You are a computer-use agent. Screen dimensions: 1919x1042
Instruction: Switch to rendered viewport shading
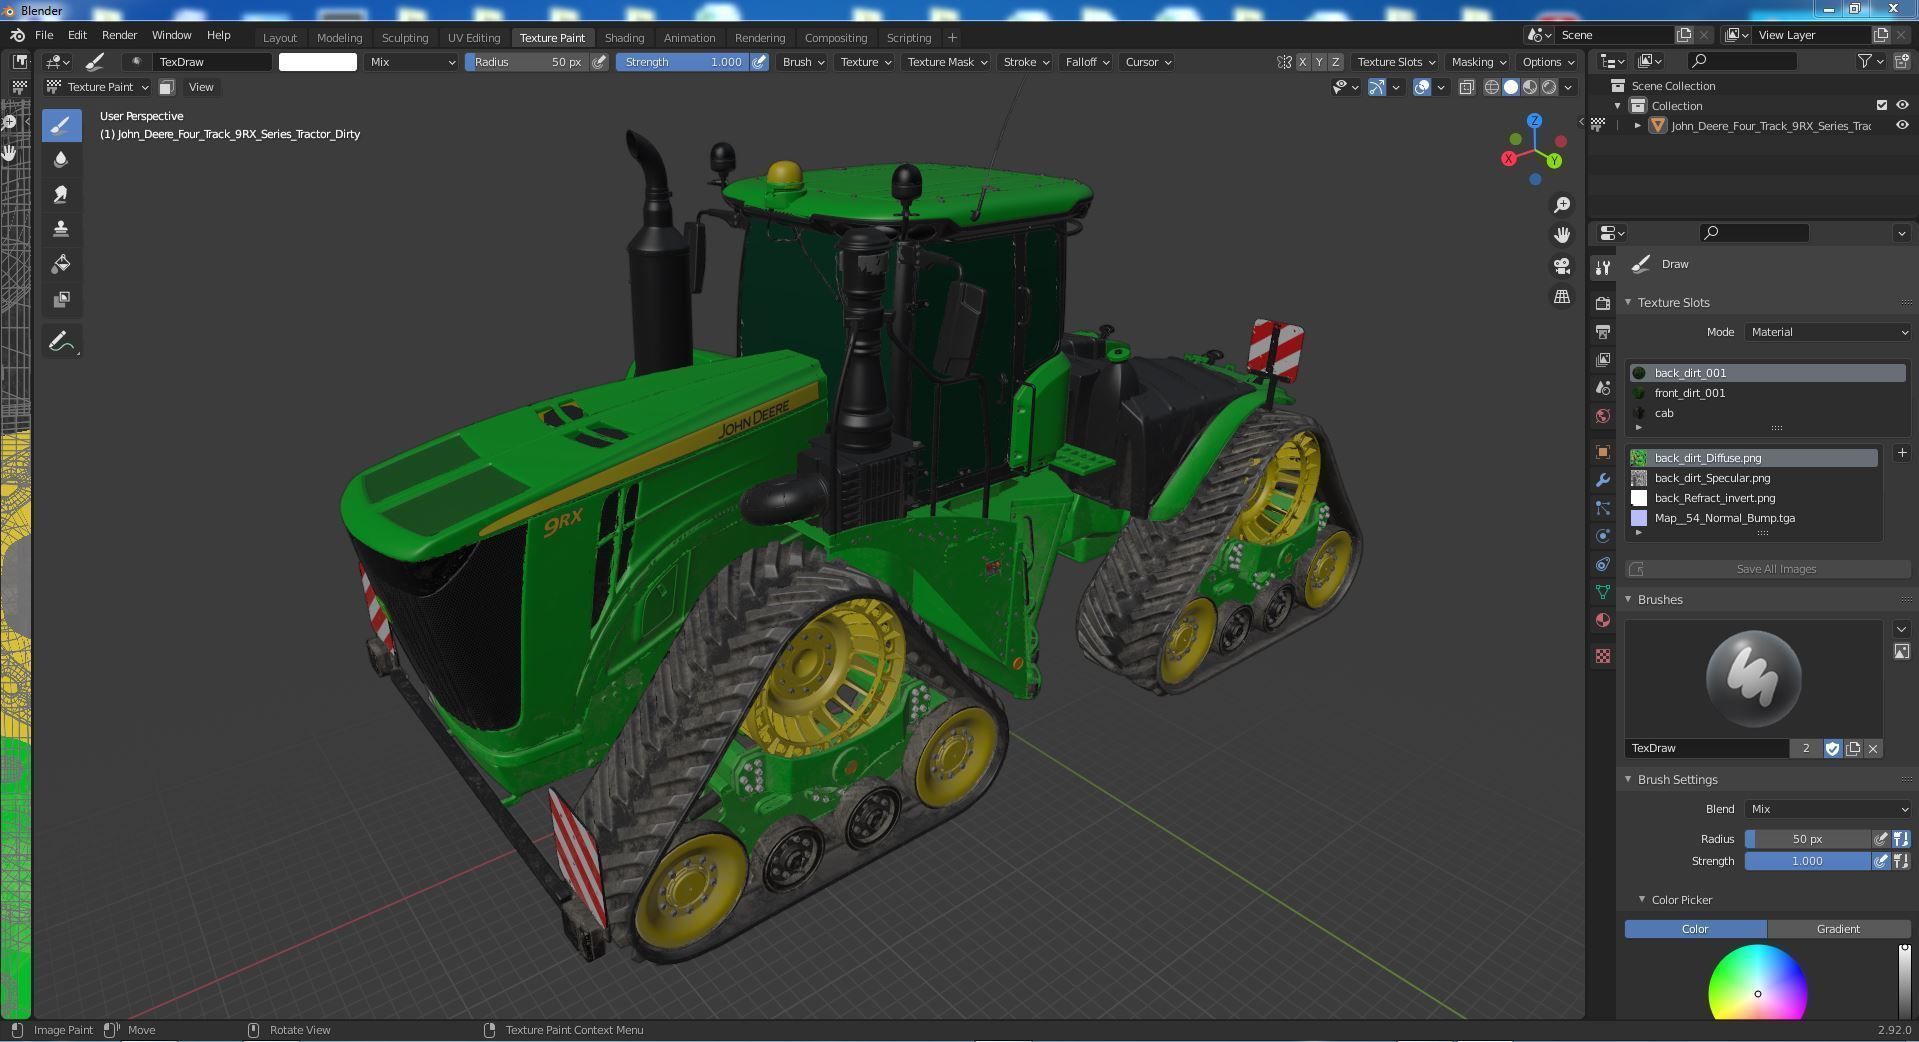tap(1549, 87)
